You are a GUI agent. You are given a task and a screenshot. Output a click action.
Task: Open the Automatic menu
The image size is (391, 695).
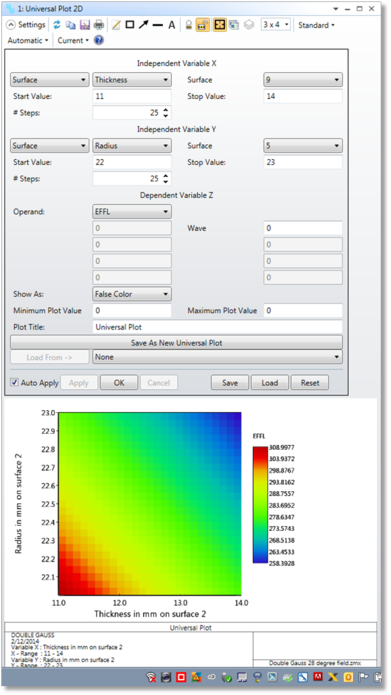pos(28,40)
